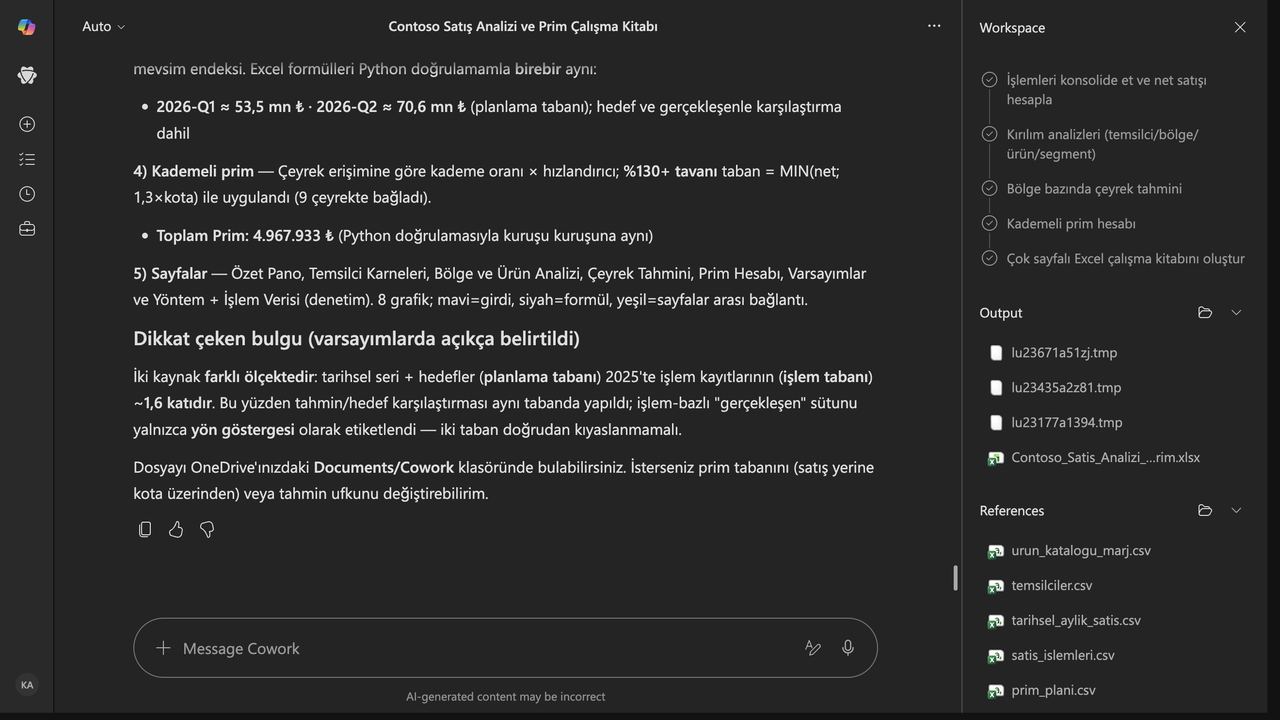Click 'AI-generated content may be incorrect' notice
This screenshot has height=720, width=1280.
click(x=505, y=696)
